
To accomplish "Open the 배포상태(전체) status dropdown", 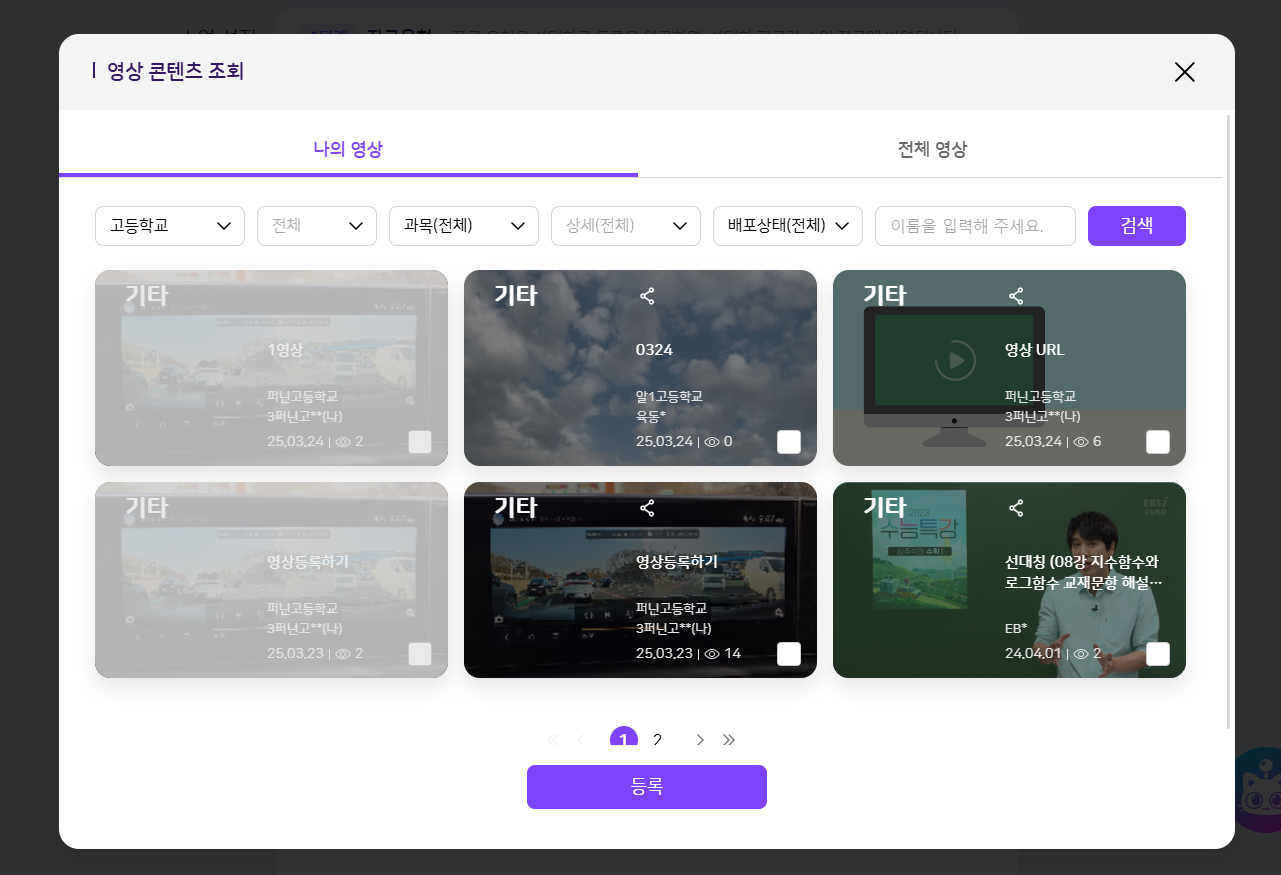I will 788,226.
